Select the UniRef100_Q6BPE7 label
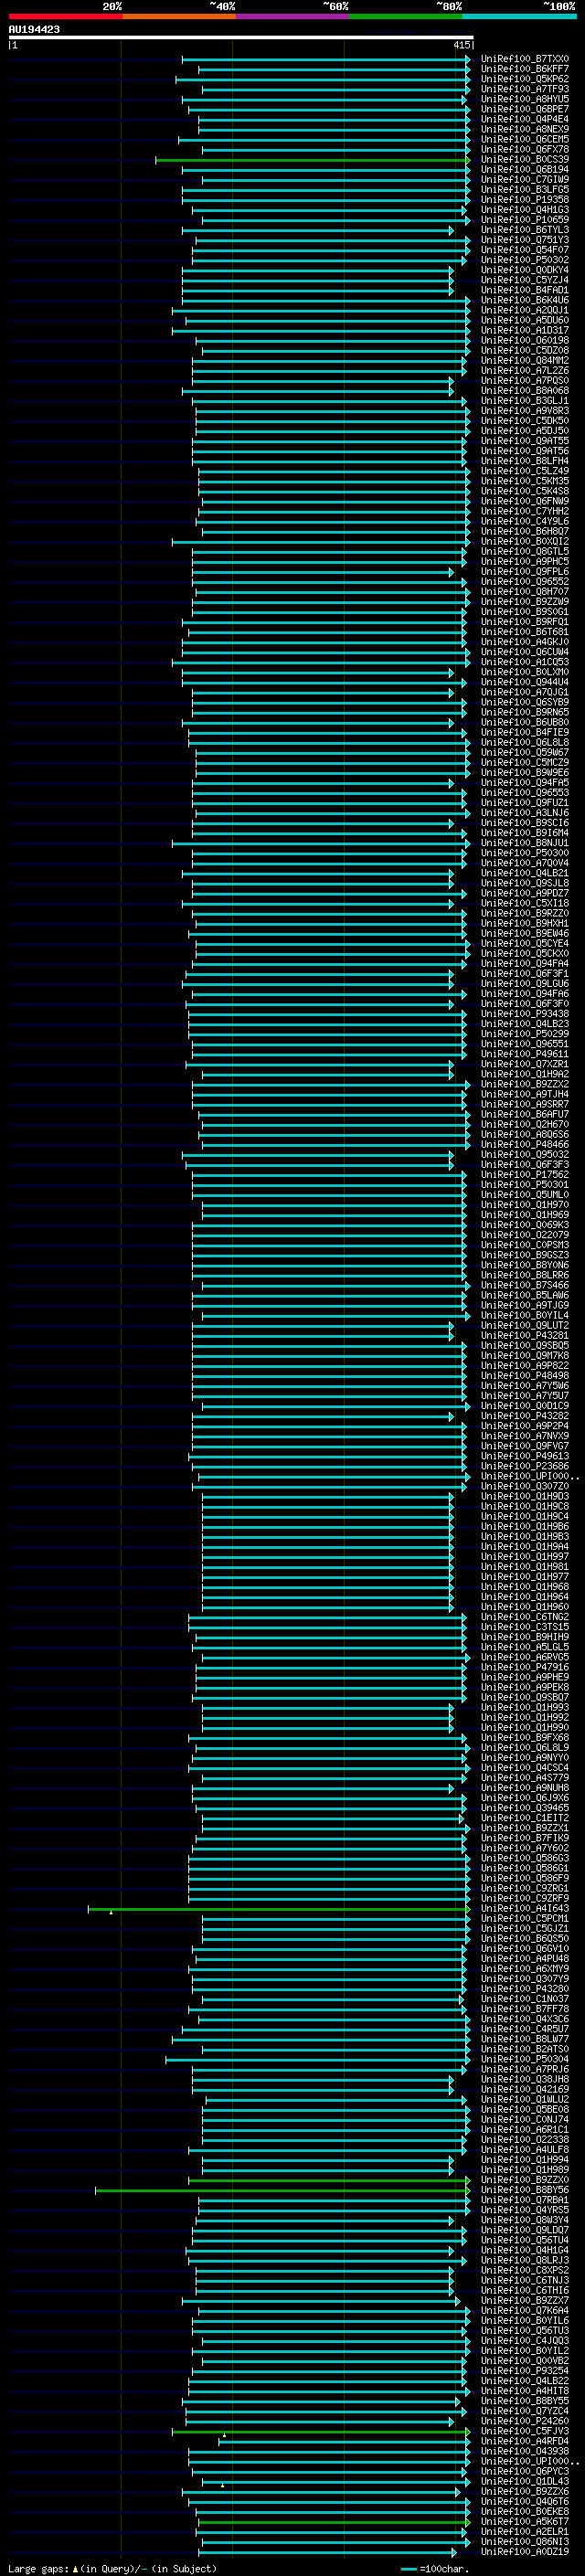Image resolution: width=585 pixels, height=2576 pixels. pos(524,109)
